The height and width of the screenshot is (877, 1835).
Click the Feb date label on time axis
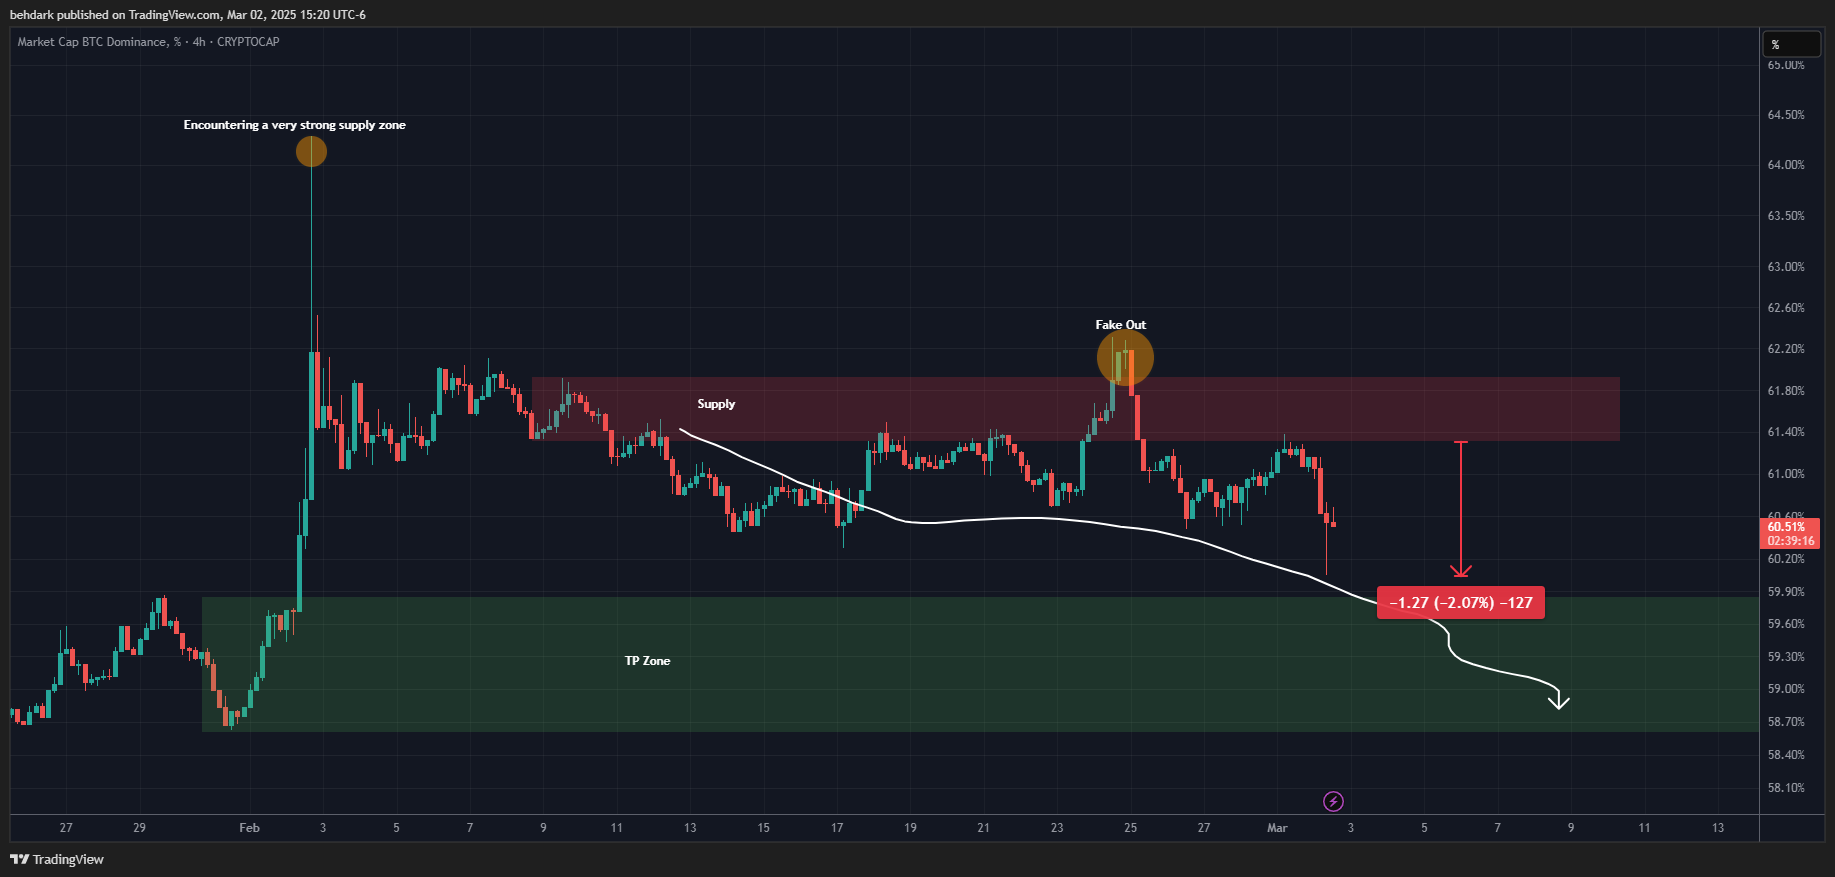click(x=250, y=828)
